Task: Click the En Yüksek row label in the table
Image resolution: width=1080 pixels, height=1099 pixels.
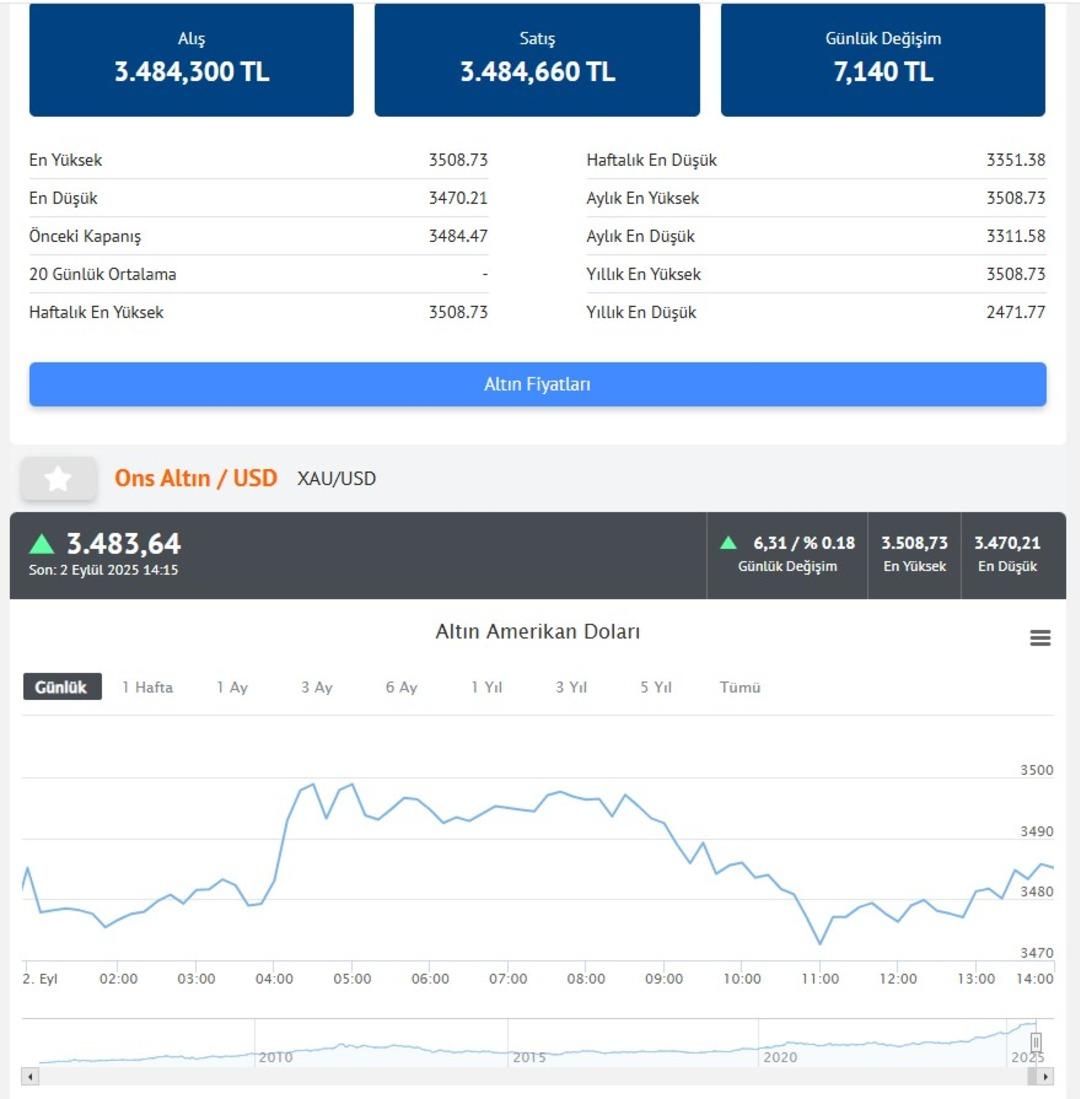Action: 65,160
